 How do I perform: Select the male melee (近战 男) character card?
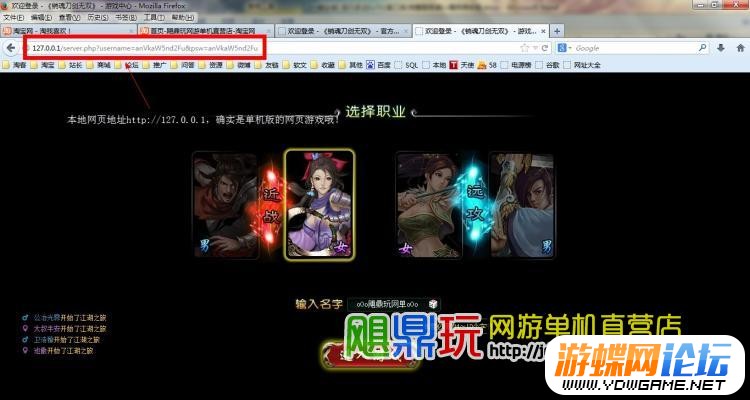coord(226,205)
